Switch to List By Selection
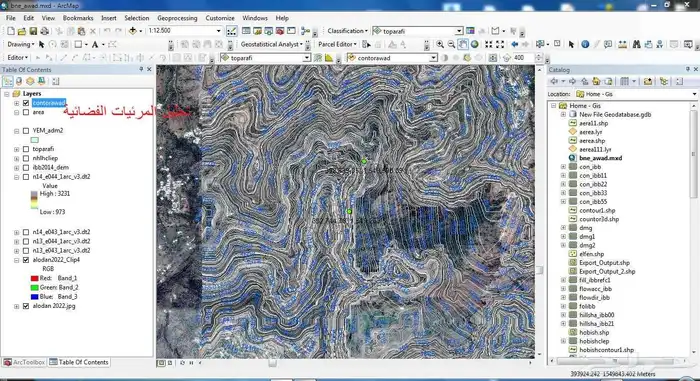 (x=41, y=81)
